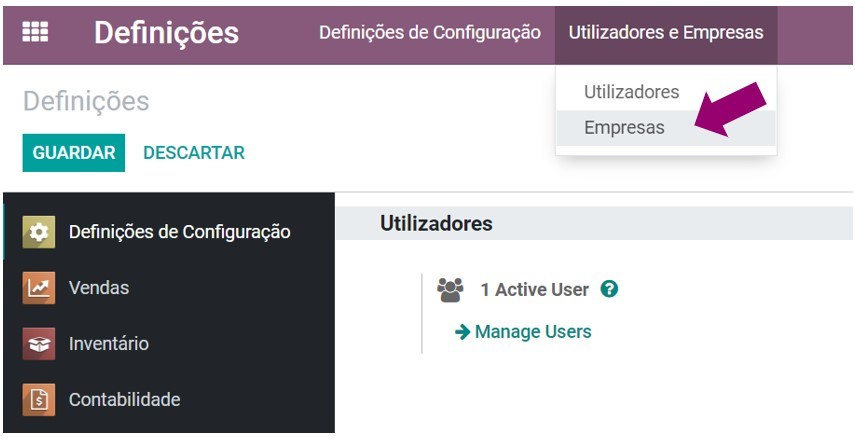Open the Definições de Configuração top menu
The height and width of the screenshot is (443, 855).
click(429, 32)
